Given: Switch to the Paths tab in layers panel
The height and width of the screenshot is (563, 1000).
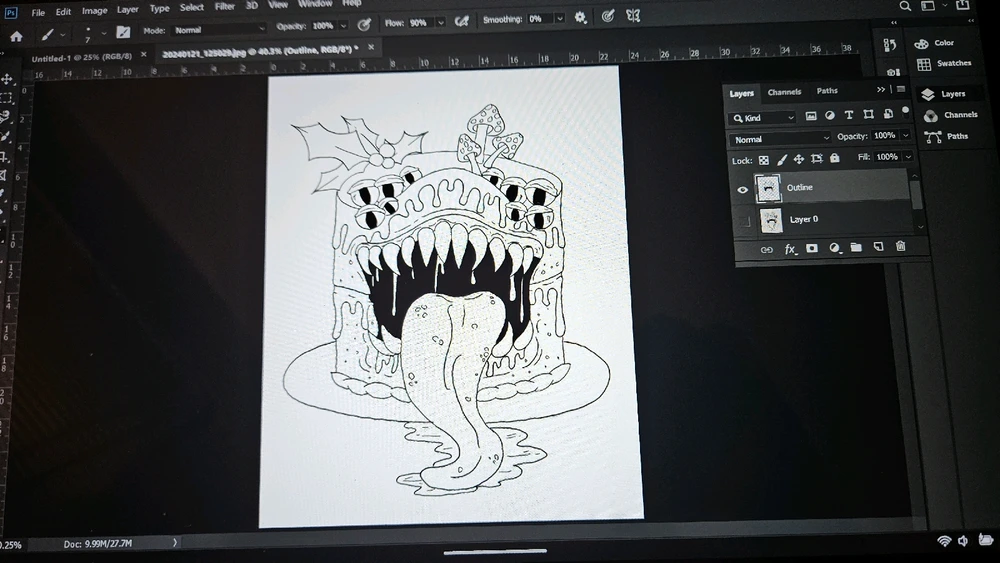Looking at the screenshot, I should coord(827,91).
